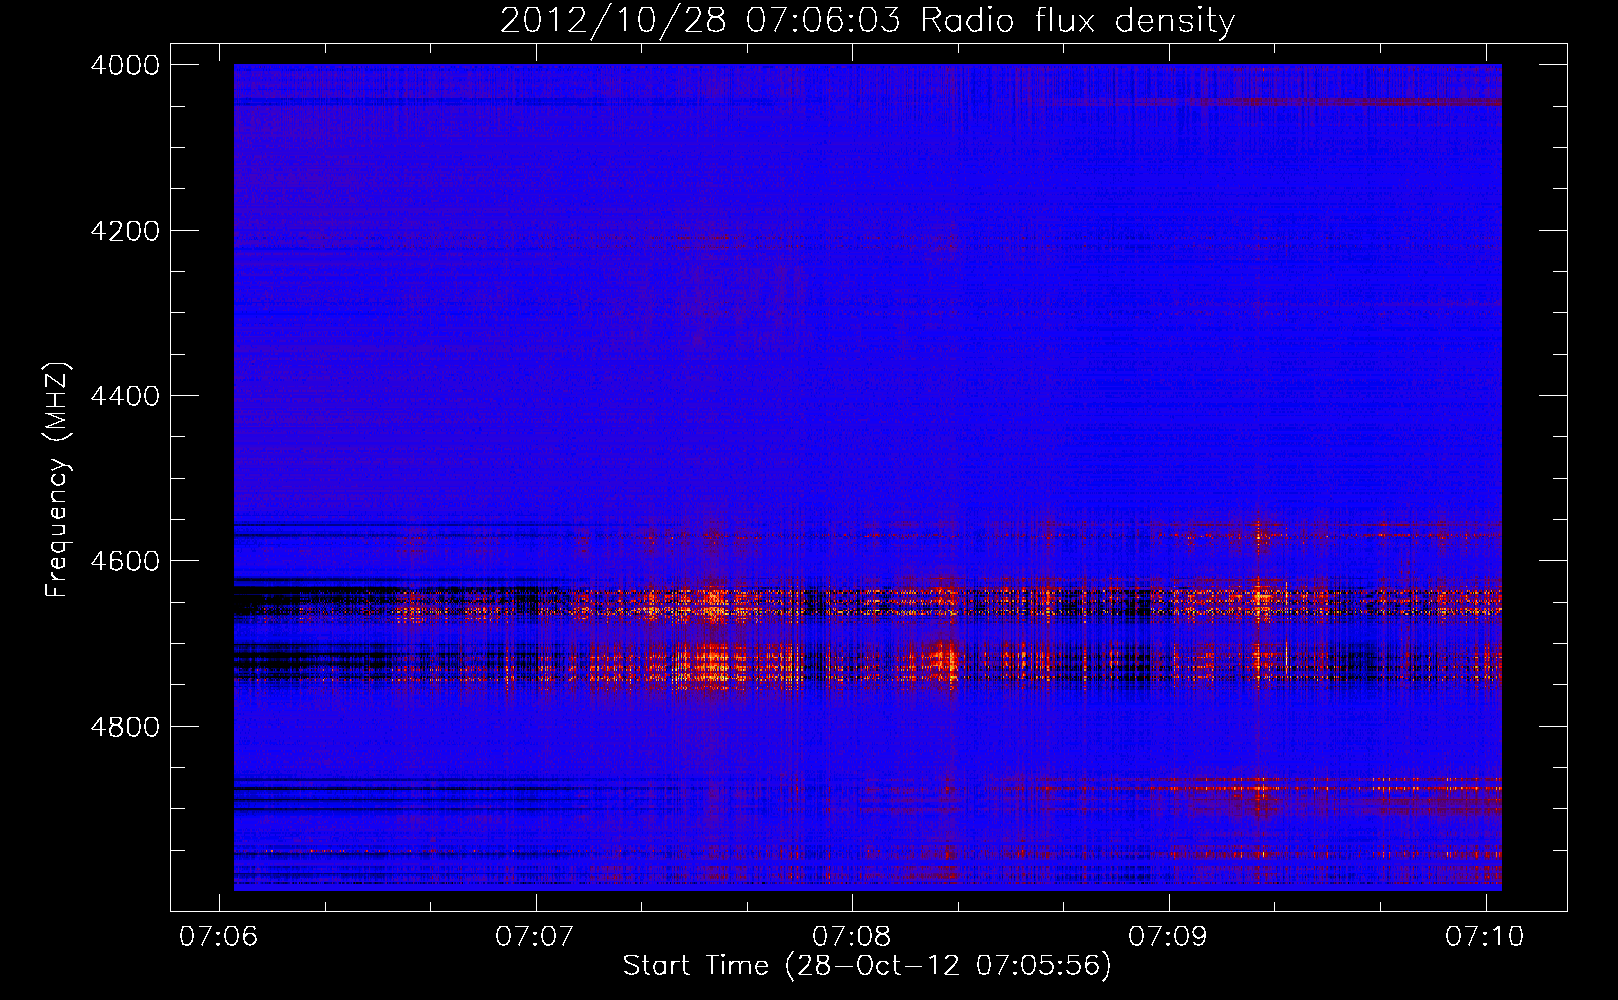Click the 07:09 time tick label
Screen dimensions: 1618x1000
1168,936
